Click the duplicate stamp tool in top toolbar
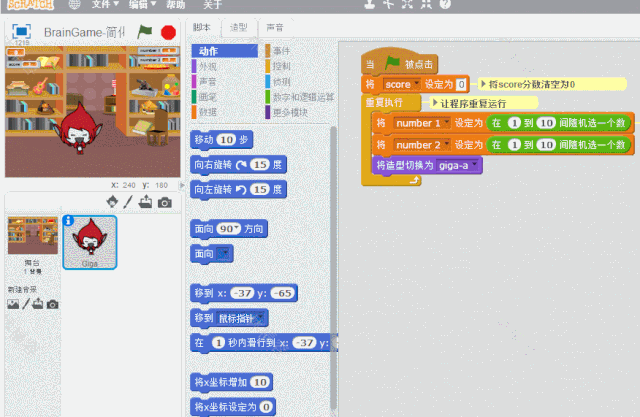This screenshot has width=640, height=417. (x=371, y=4)
